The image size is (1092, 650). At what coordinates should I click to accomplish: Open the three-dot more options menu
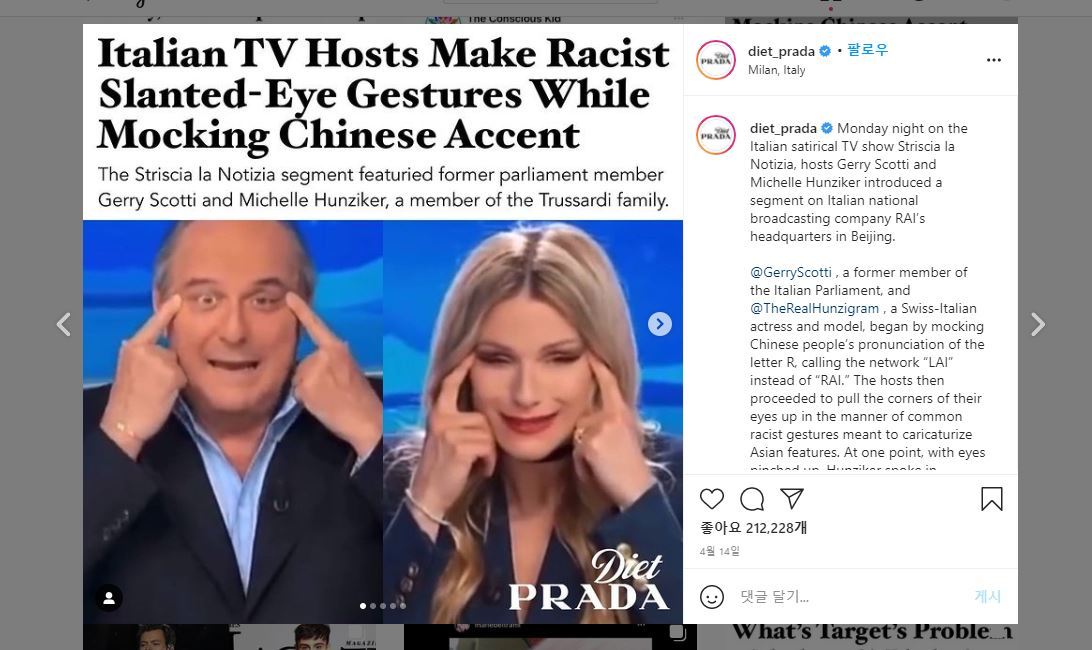[x=994, y=60]
